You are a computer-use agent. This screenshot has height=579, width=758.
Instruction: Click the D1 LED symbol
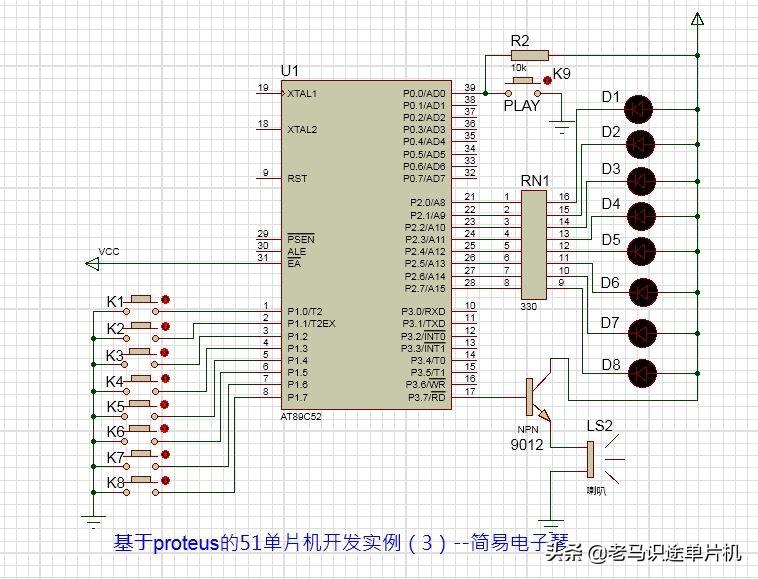pos(638,109)
